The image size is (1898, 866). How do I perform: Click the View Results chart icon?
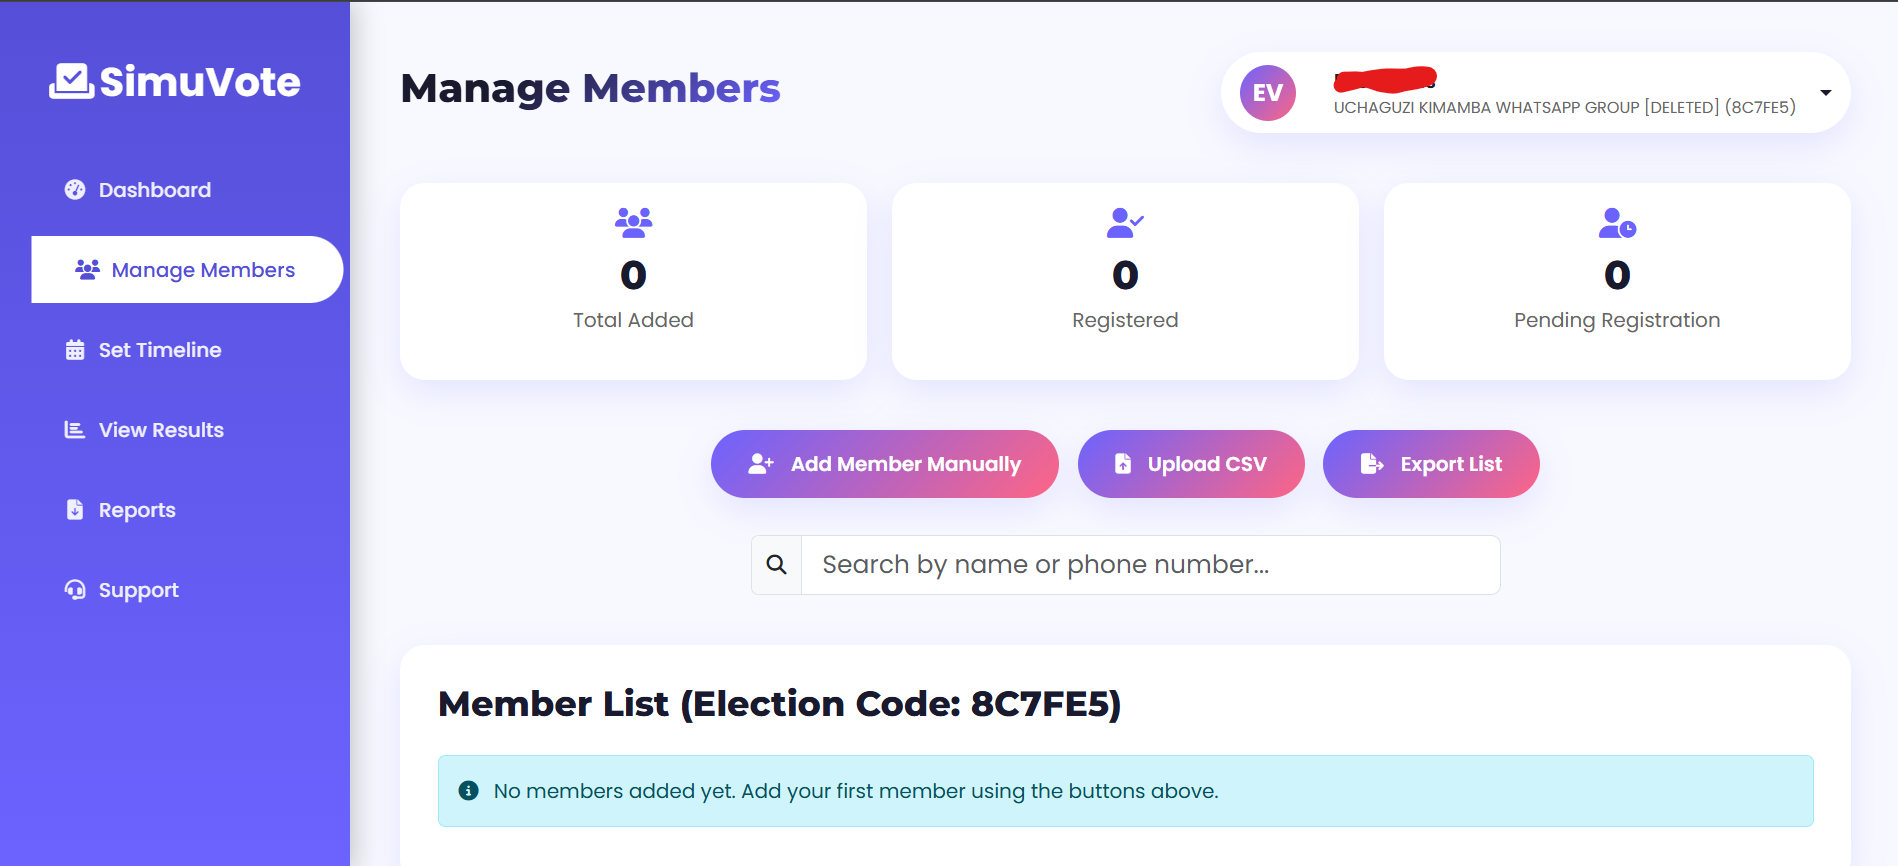pyautogui.click(x=73, y=429)
